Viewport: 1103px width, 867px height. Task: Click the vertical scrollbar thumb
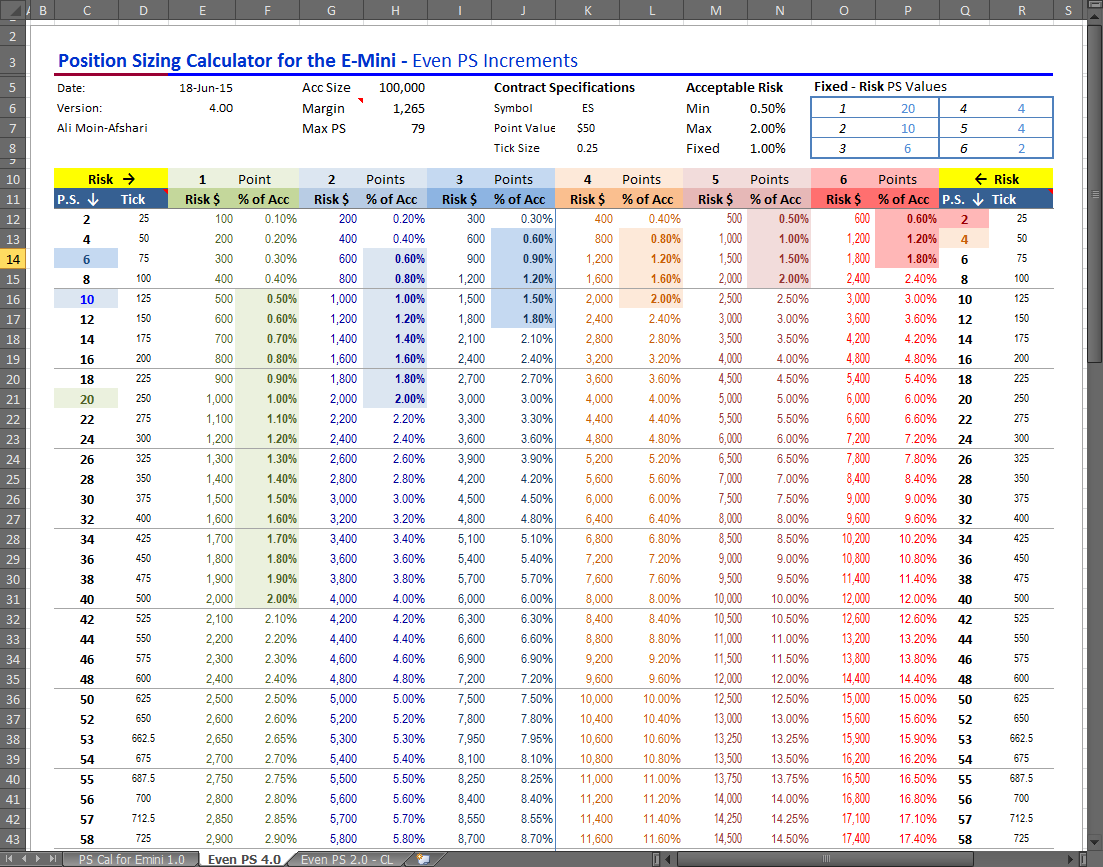1094,193
